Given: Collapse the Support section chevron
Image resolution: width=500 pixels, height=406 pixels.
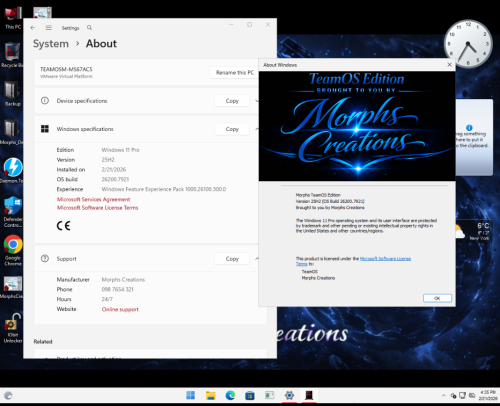Looking at the screenshot, I should point(257,259).
